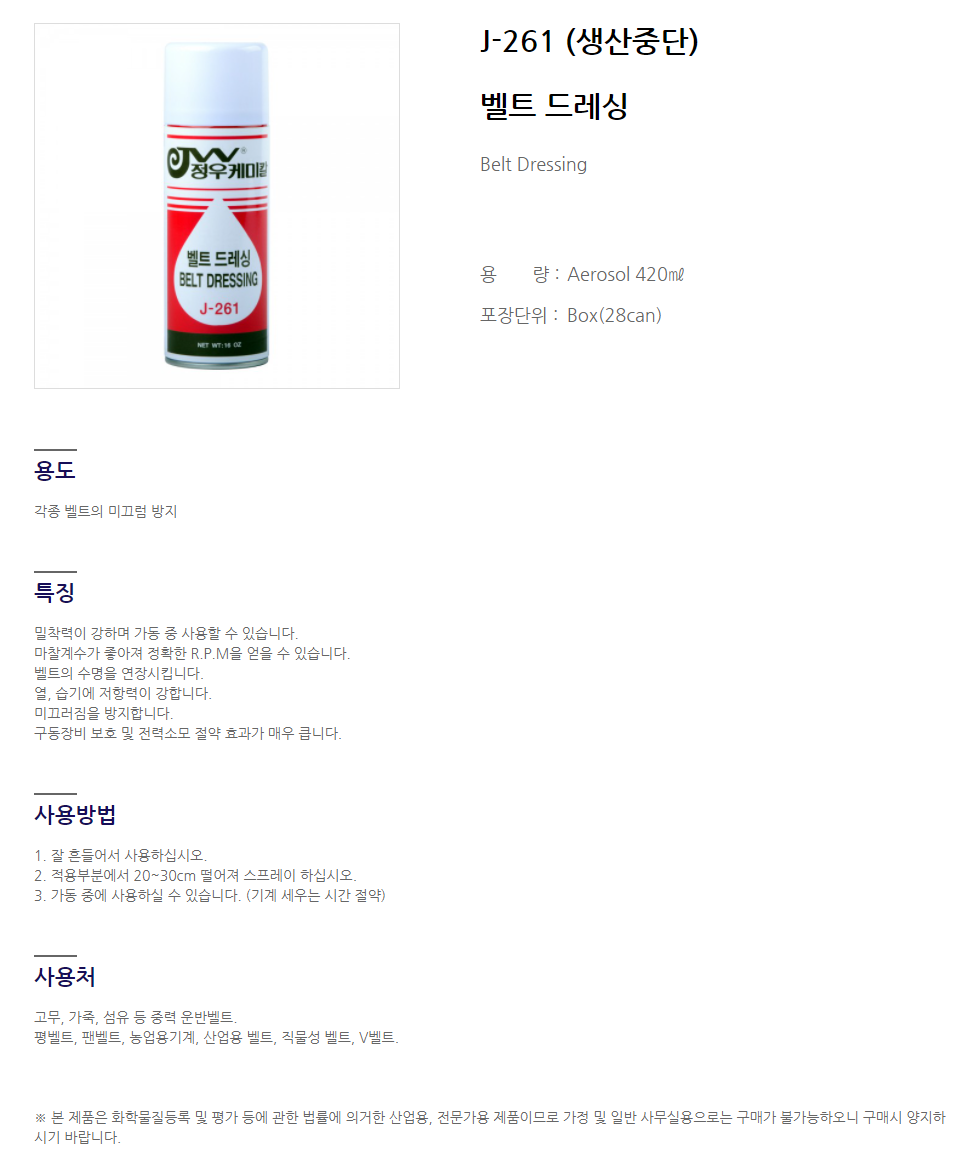Screen dimensions: 967x1172
Task: Click the line listing 평벨트, 팬벨트, V벨트
Action: coord(217,1037)
